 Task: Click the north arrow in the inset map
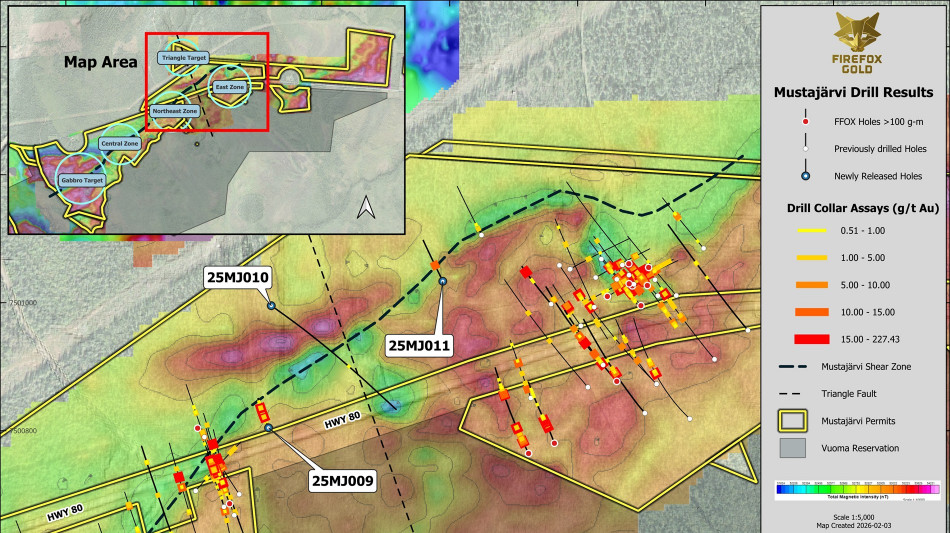366,207
